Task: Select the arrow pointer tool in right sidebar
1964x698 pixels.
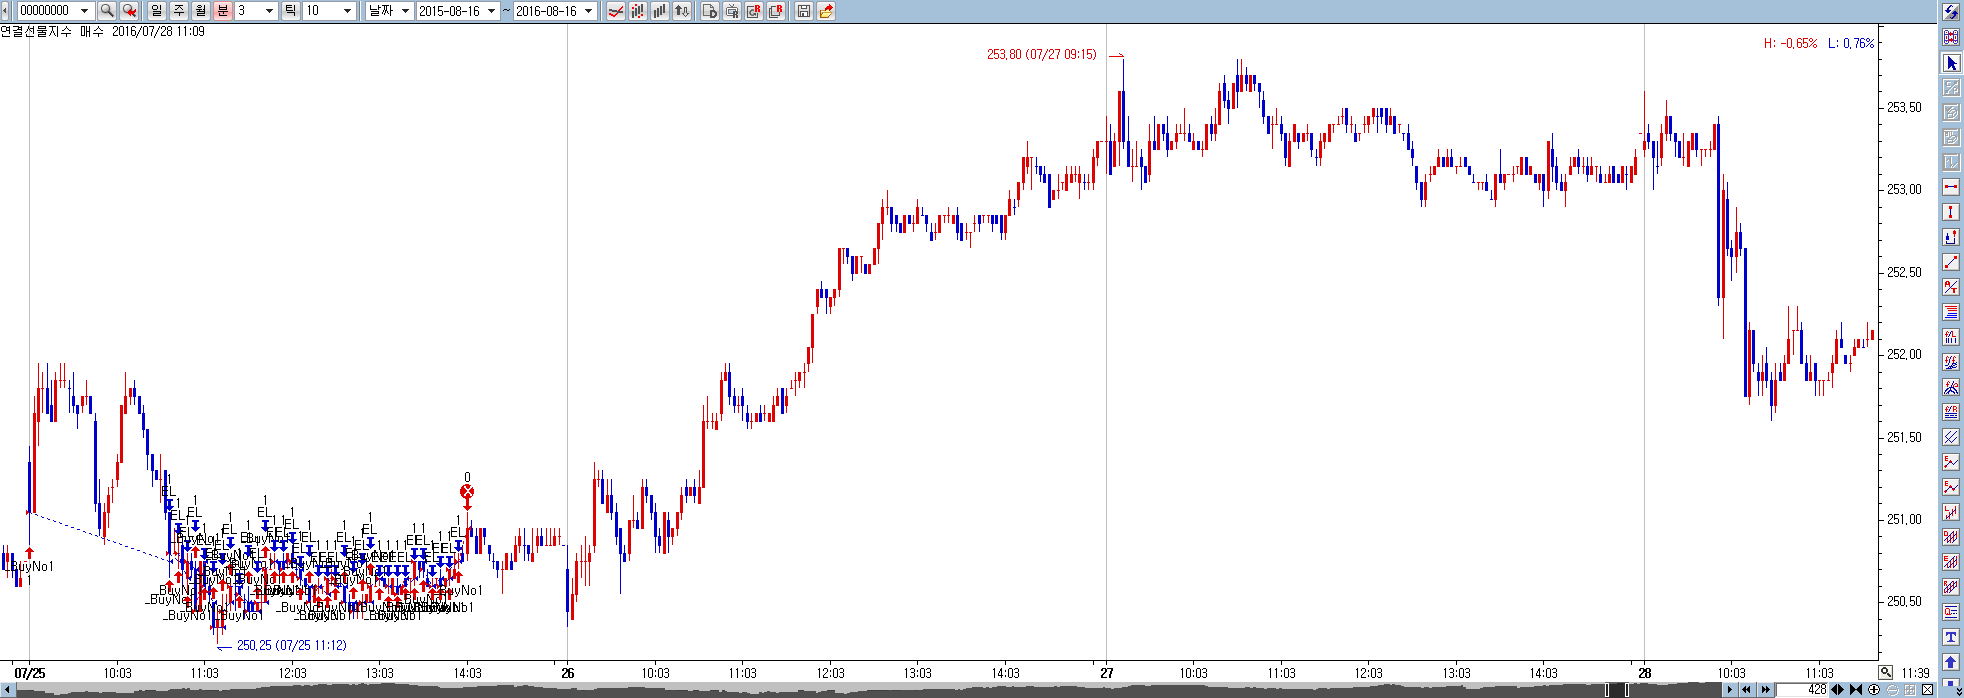Action: (1951, 63)
